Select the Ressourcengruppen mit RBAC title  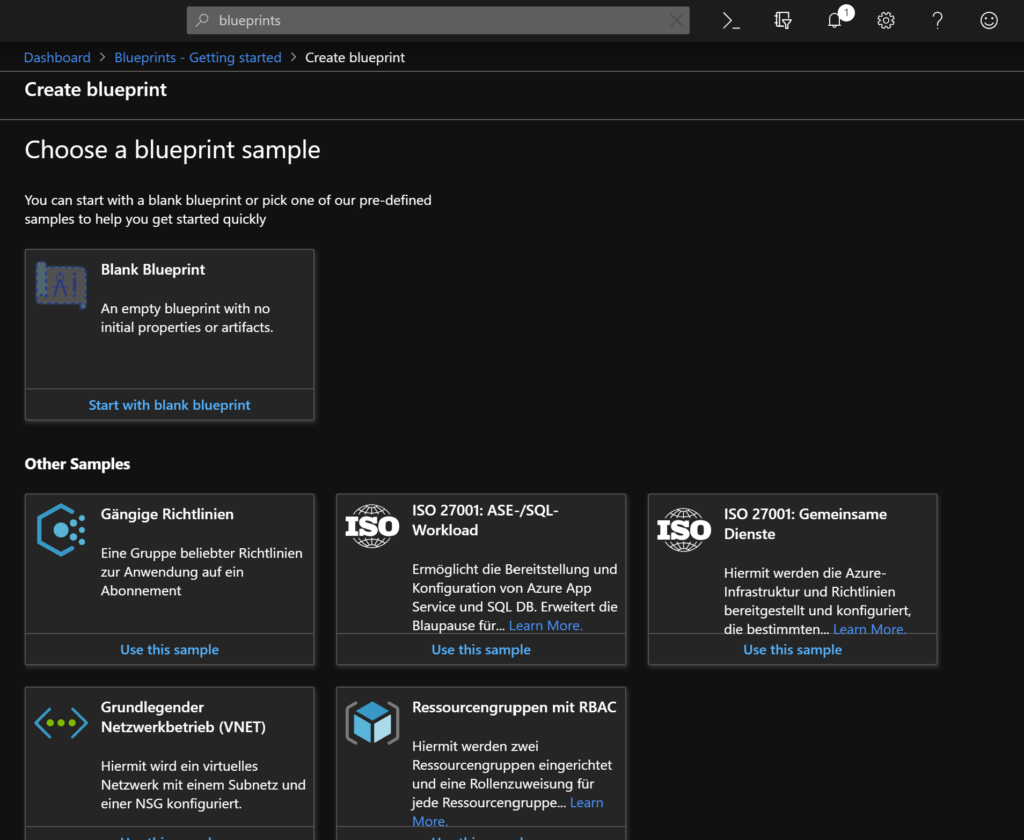(x=514, y=707)
